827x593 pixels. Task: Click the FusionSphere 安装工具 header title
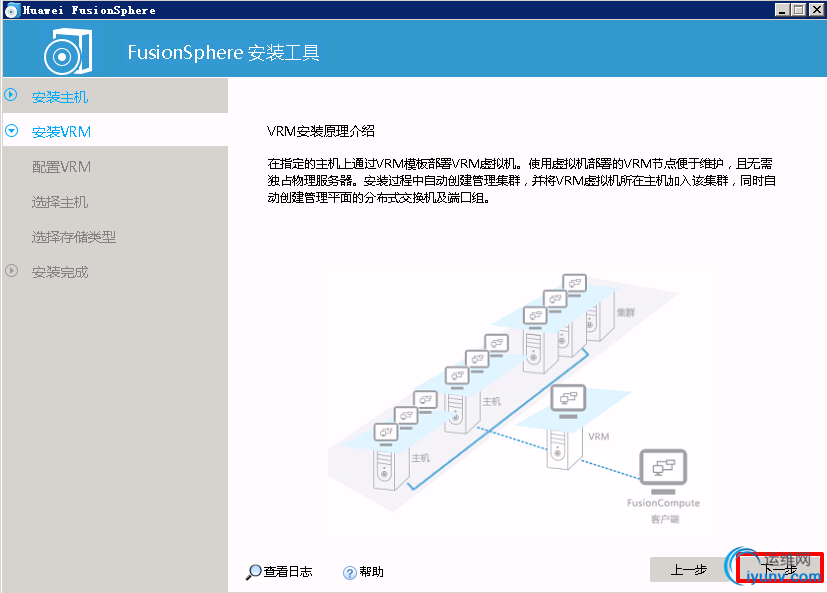[x=223, y=52]
